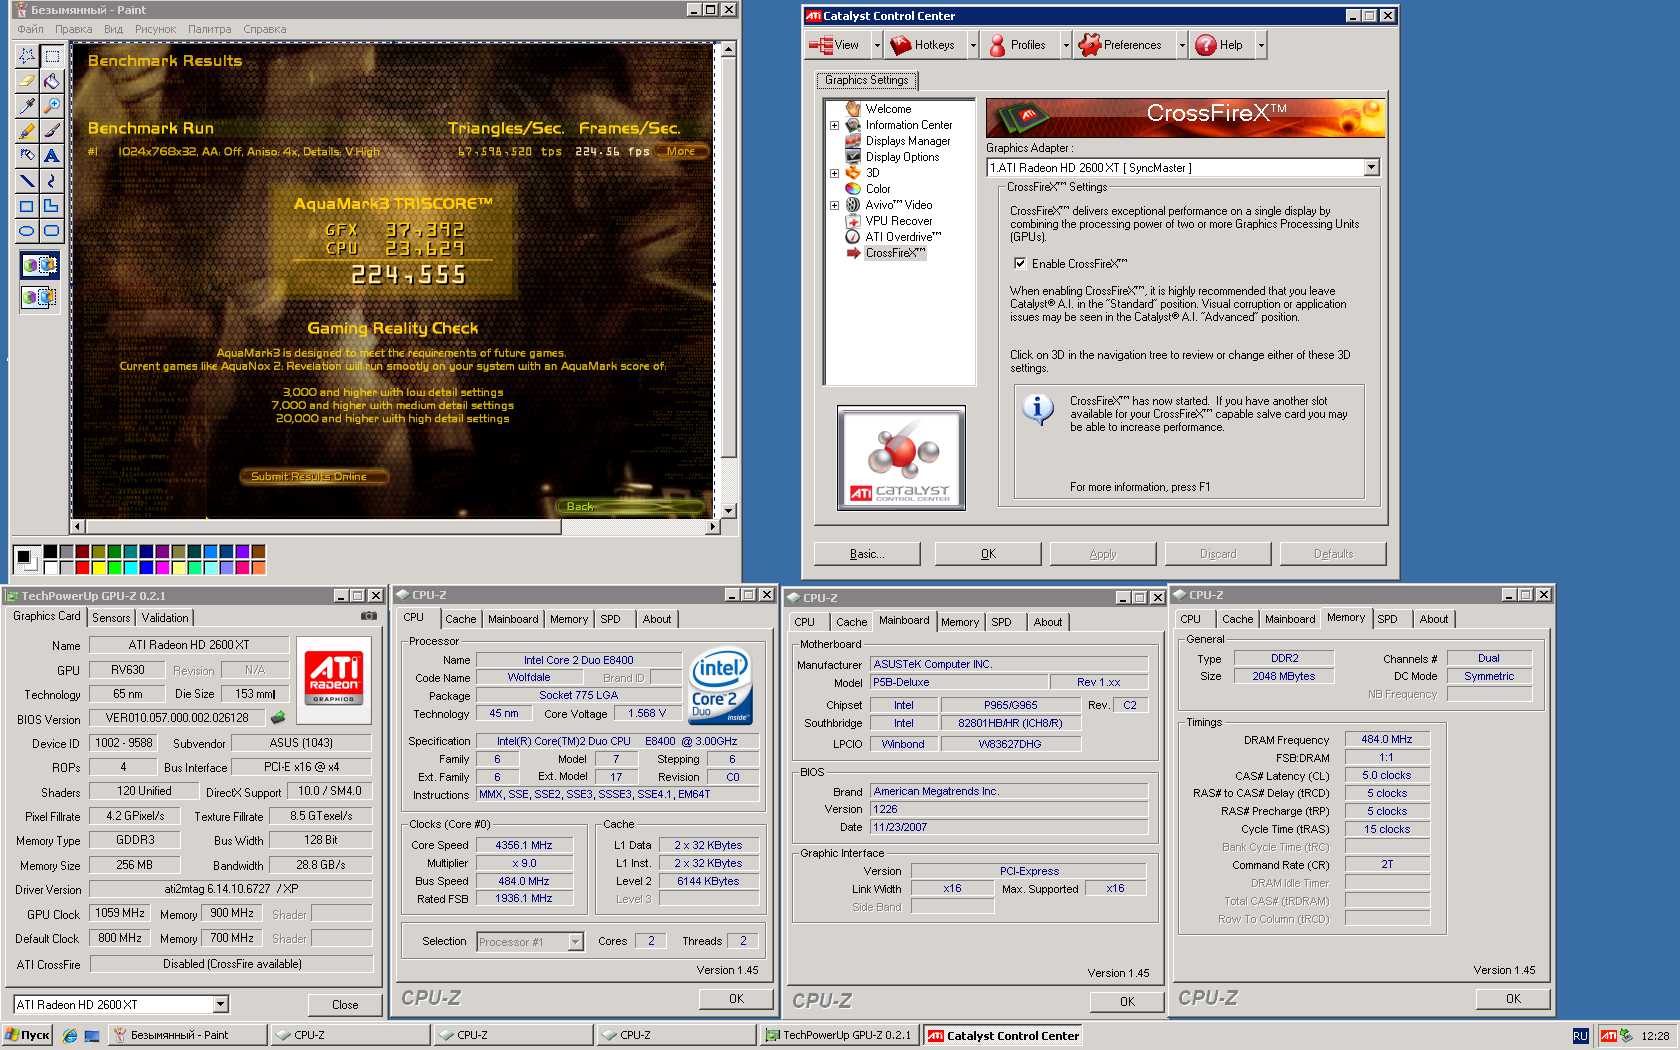The width and height of the screenshot is (1680, 1050).
Task: Open the Preferences dropdown arrow
Action: [1182, 45]
